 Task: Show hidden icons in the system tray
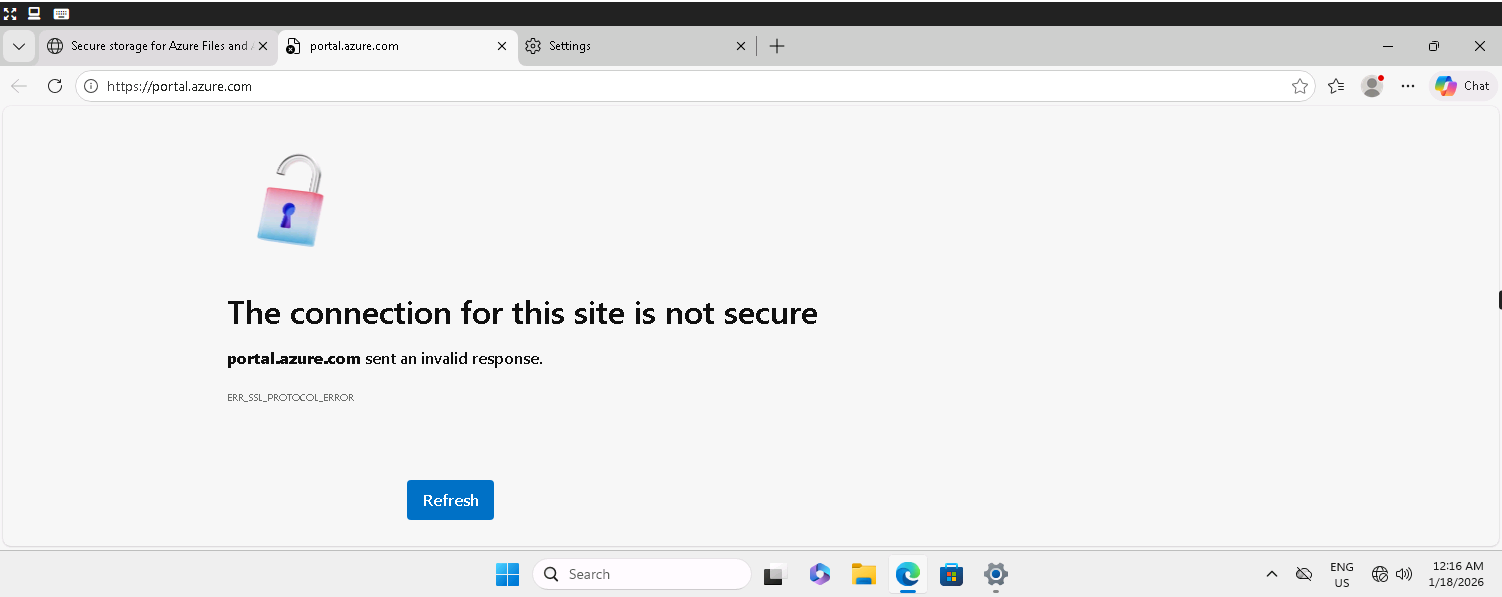pyautogui.click(x=1272, y=574)
